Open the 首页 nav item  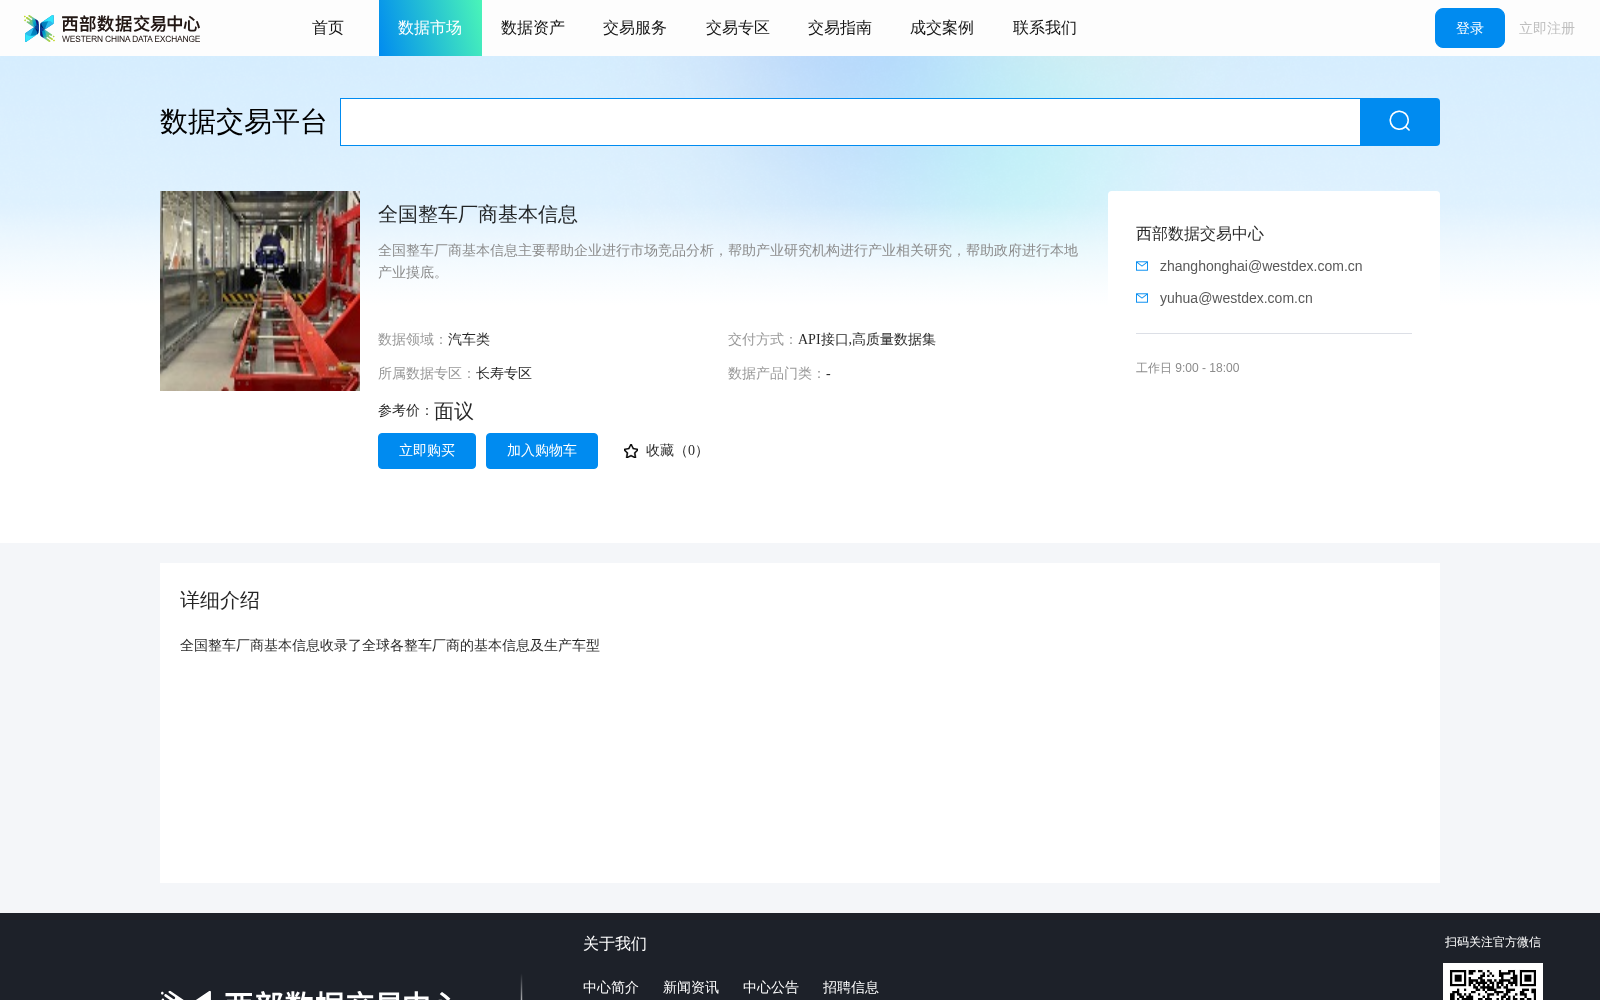click(x=328, y=28)
